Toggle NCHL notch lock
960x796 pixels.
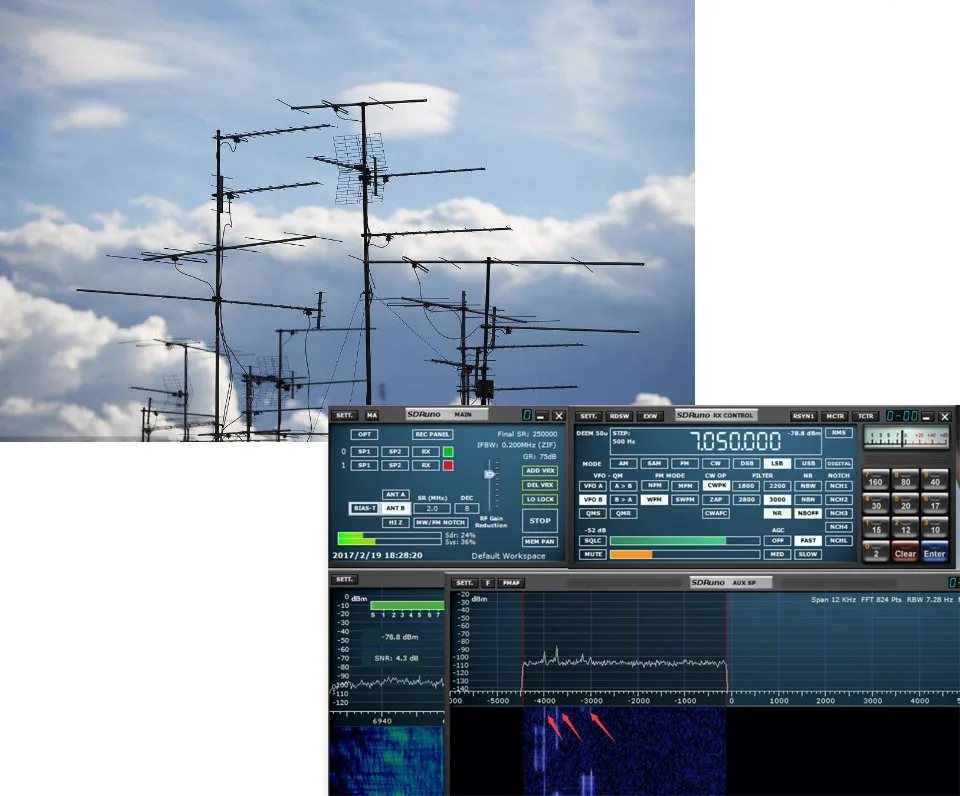point(839,541)
